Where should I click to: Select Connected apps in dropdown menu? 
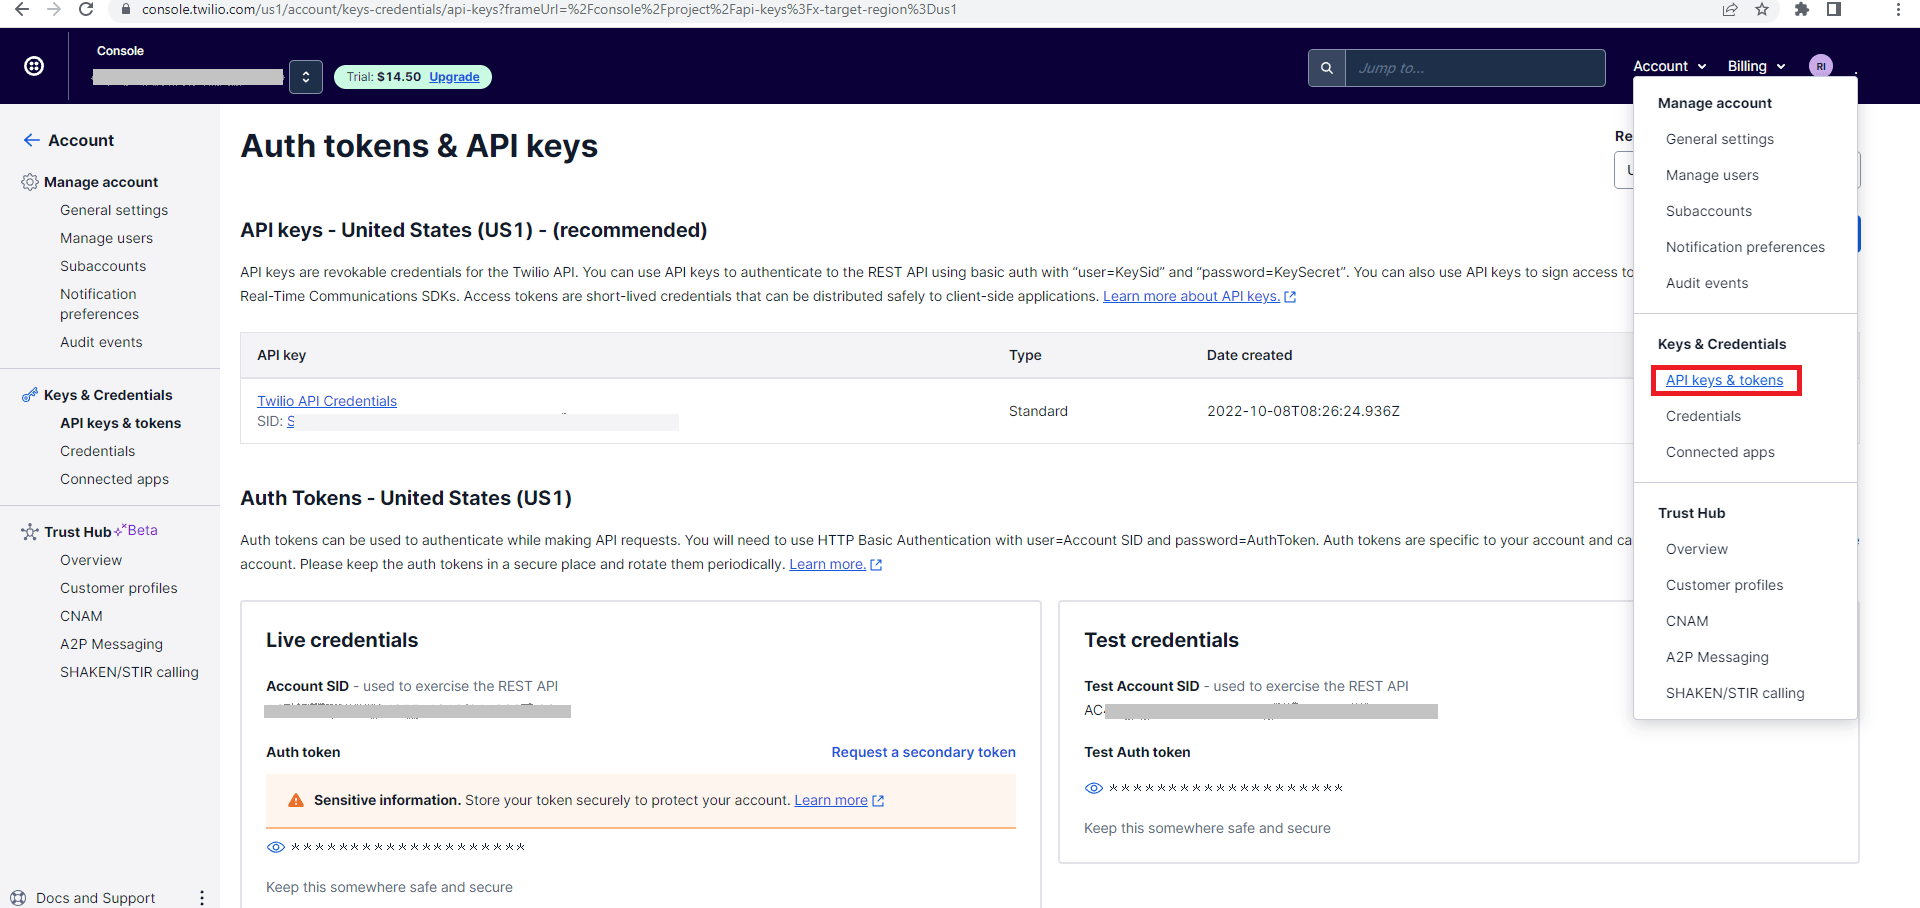point(1720,452)
